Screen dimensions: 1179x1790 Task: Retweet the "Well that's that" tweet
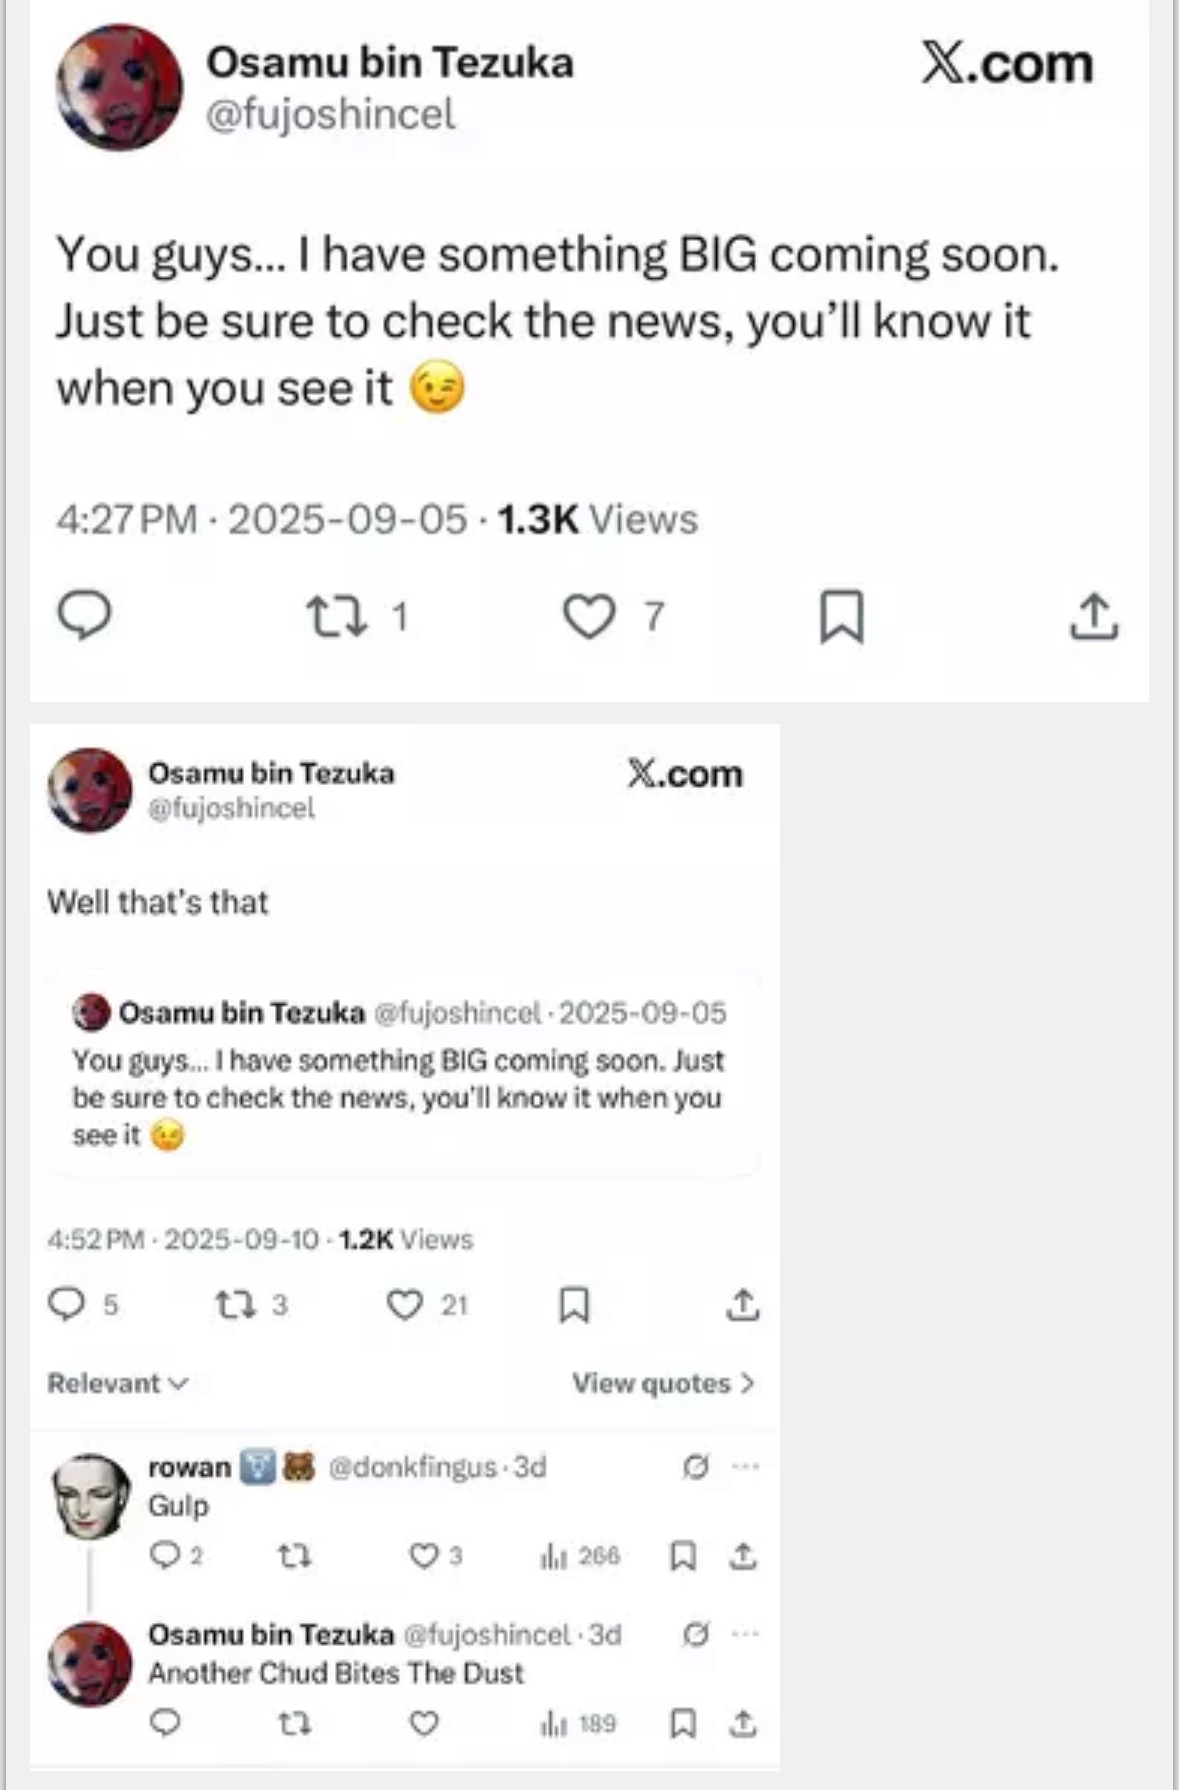pyautogui.click(x=236, y=1304)
